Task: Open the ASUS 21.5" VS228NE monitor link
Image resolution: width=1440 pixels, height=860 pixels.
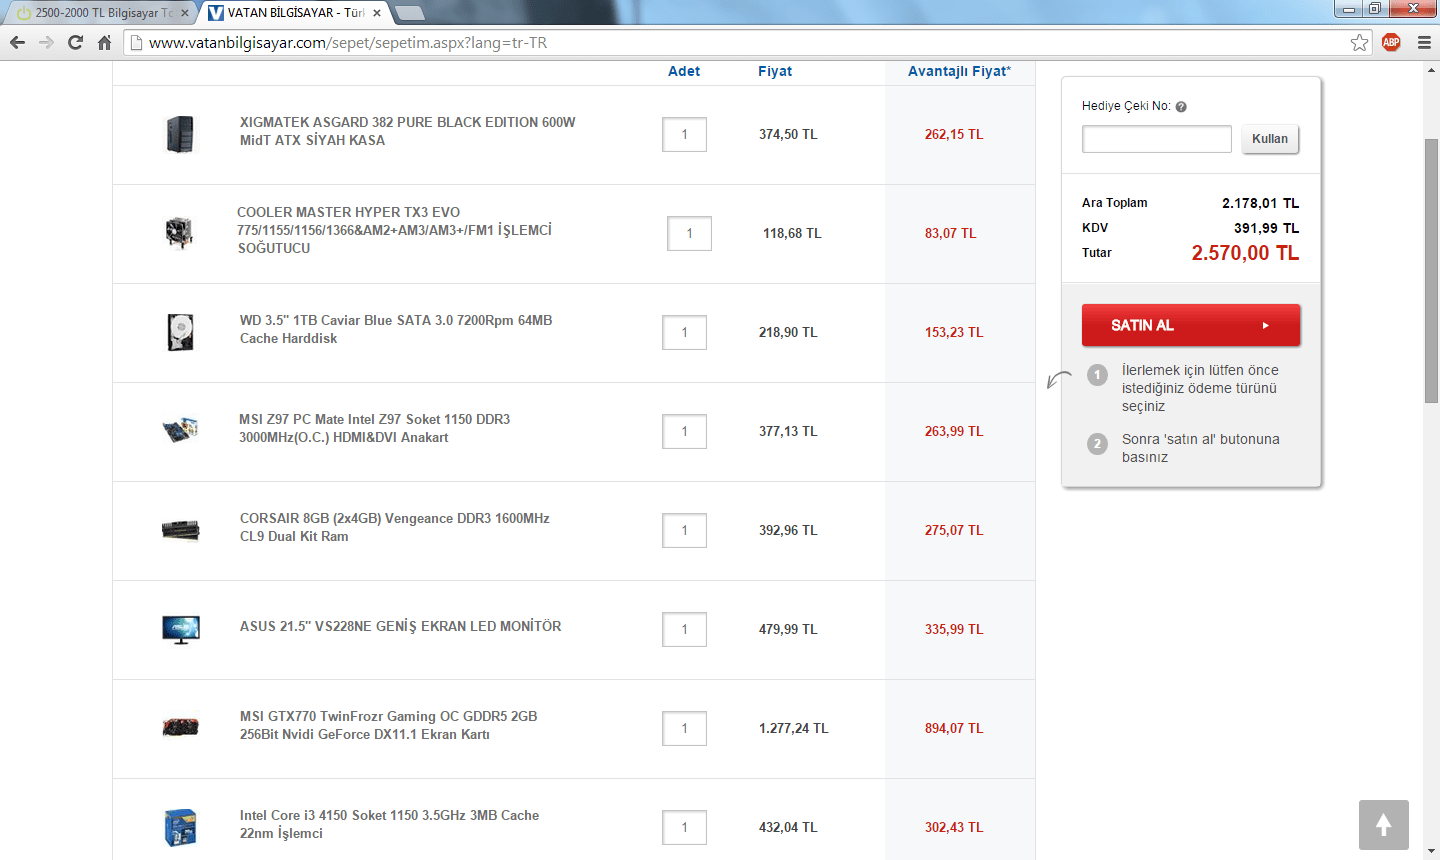Action: coord(401,626)
